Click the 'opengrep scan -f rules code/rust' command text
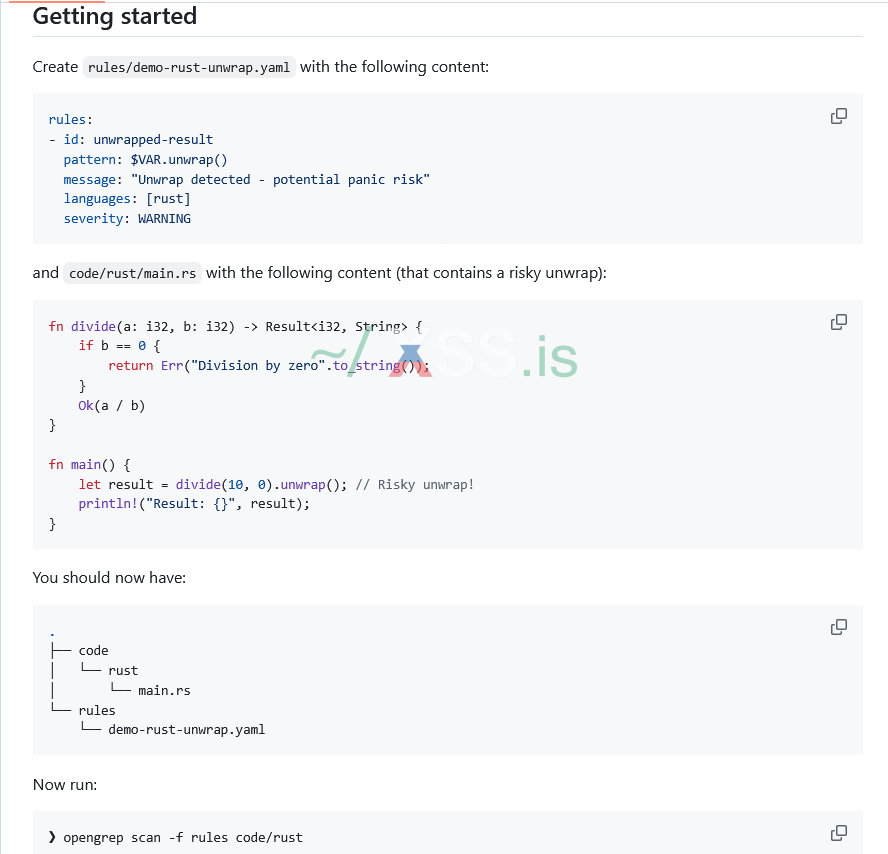This screenshot has height=854, width=888. pos(183,838)
